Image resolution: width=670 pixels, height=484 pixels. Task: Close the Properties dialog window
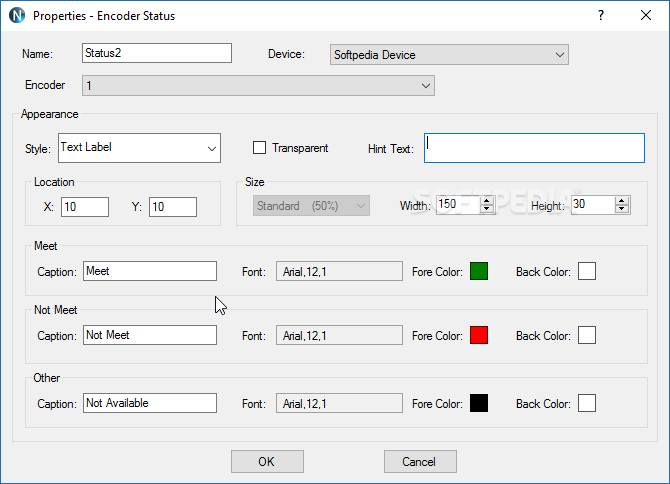coord(646,16)
